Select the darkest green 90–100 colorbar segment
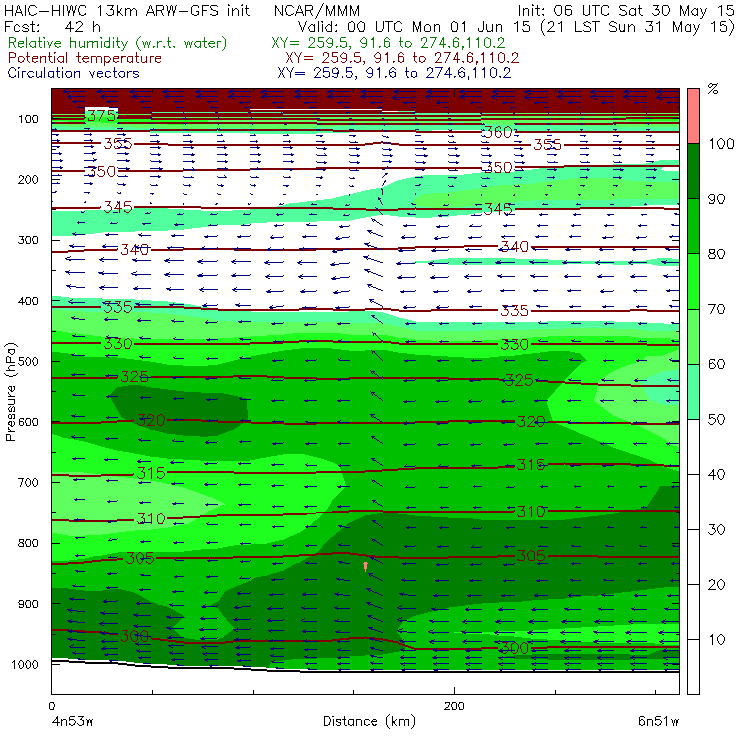This screenshot has width=740, height=740. [693, 171]
